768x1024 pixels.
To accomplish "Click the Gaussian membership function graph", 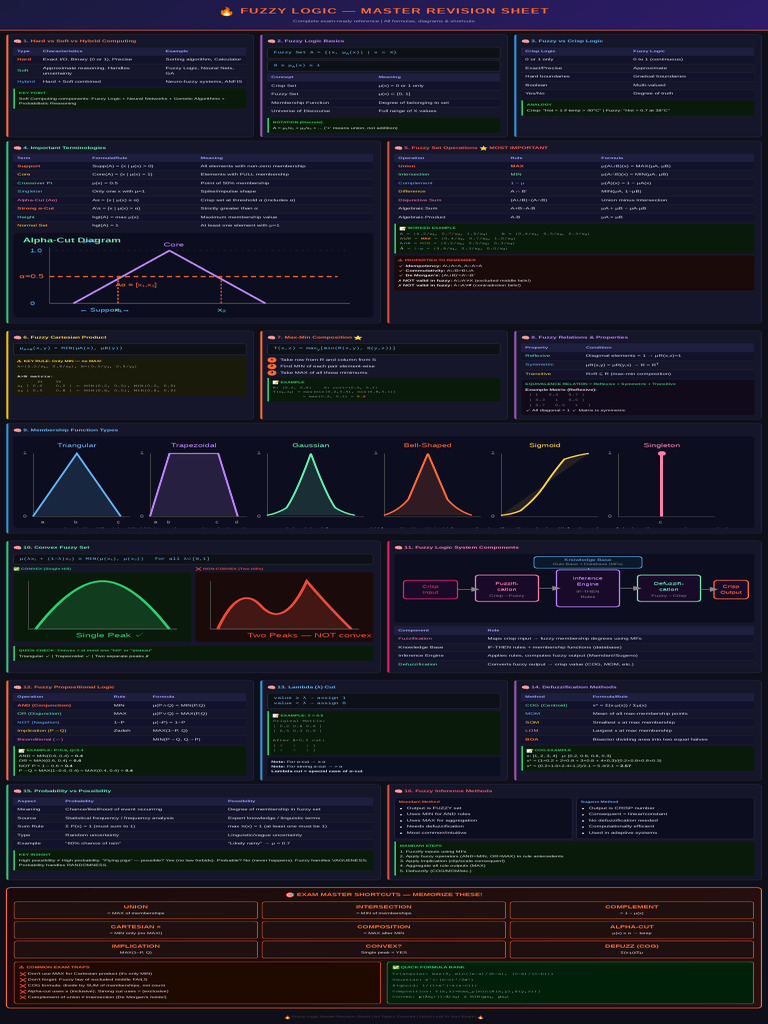I will point(310,483).
